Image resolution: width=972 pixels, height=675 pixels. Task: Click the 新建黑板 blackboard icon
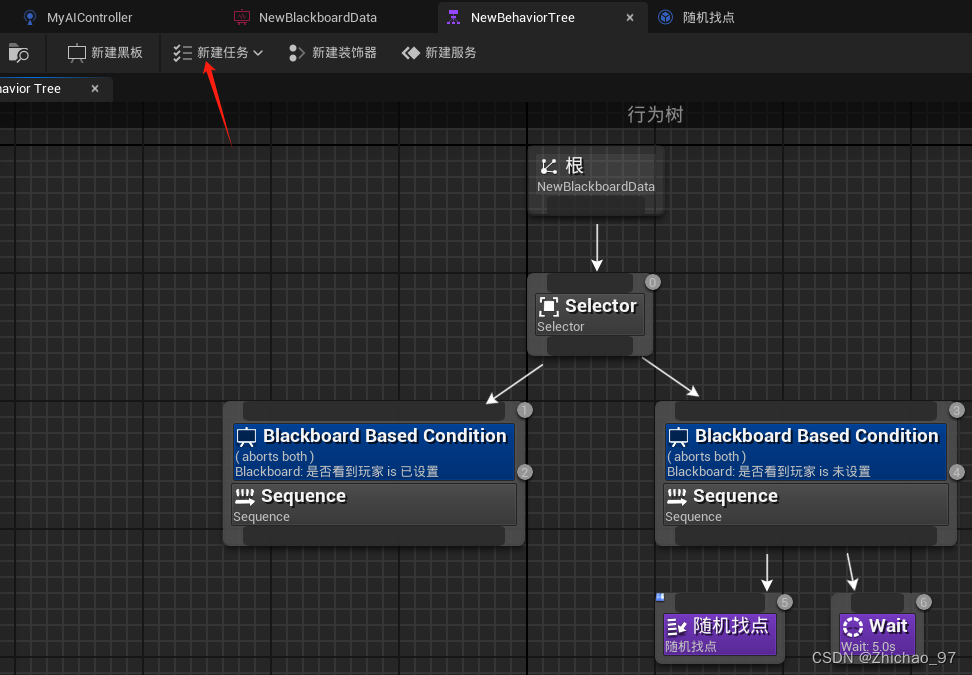pos(77,53)
